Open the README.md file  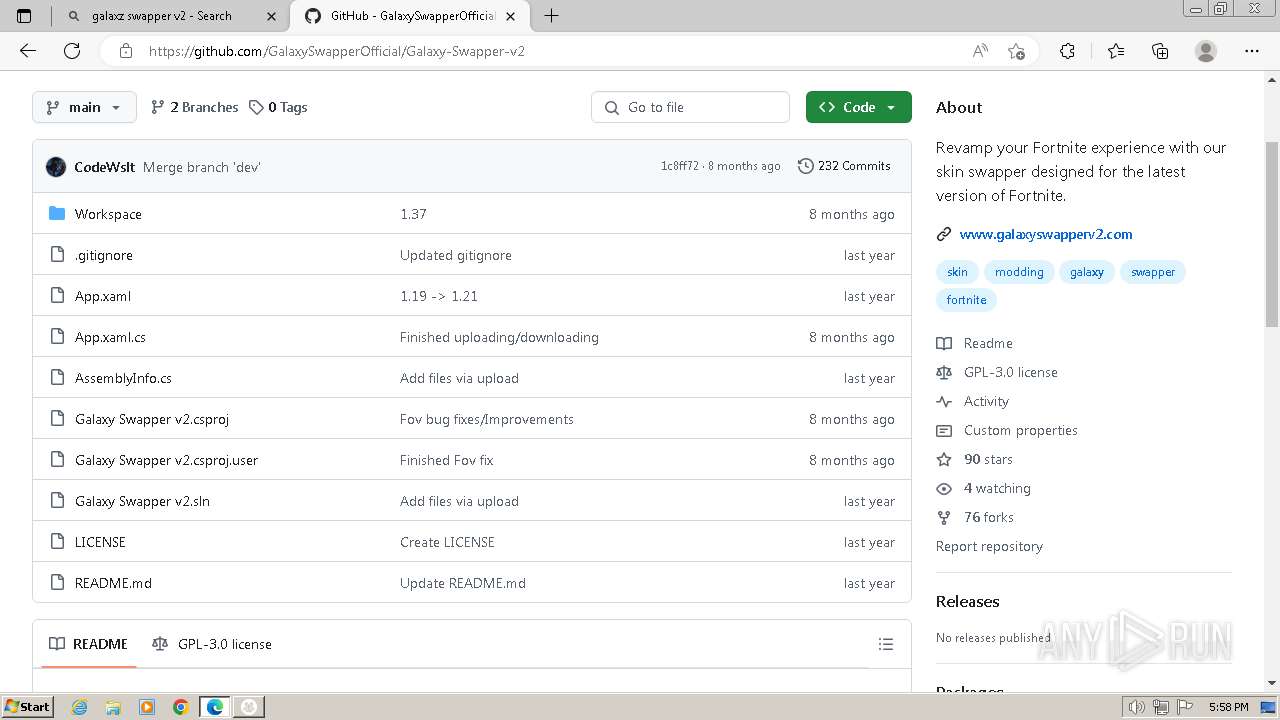click(113, 583)
